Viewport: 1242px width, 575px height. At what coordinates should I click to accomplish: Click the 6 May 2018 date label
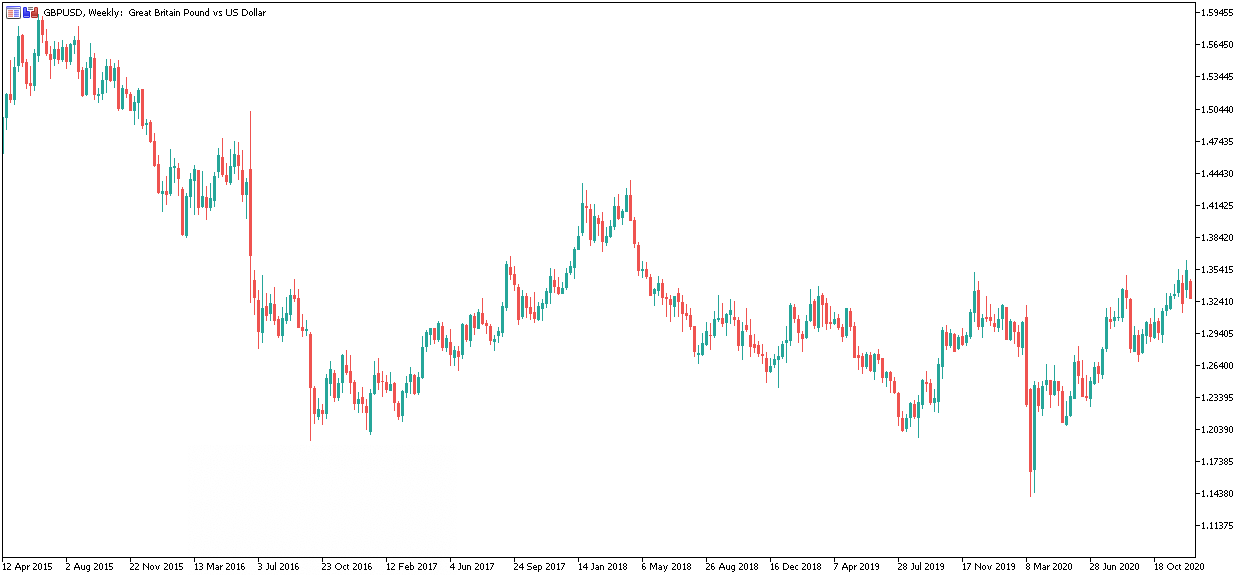666,566
